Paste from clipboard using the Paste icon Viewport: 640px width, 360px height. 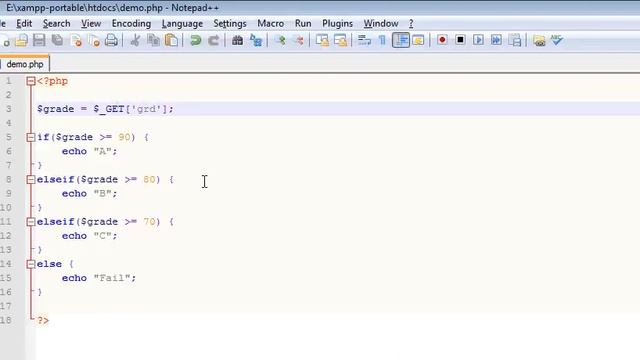click(x=171, y=40)
